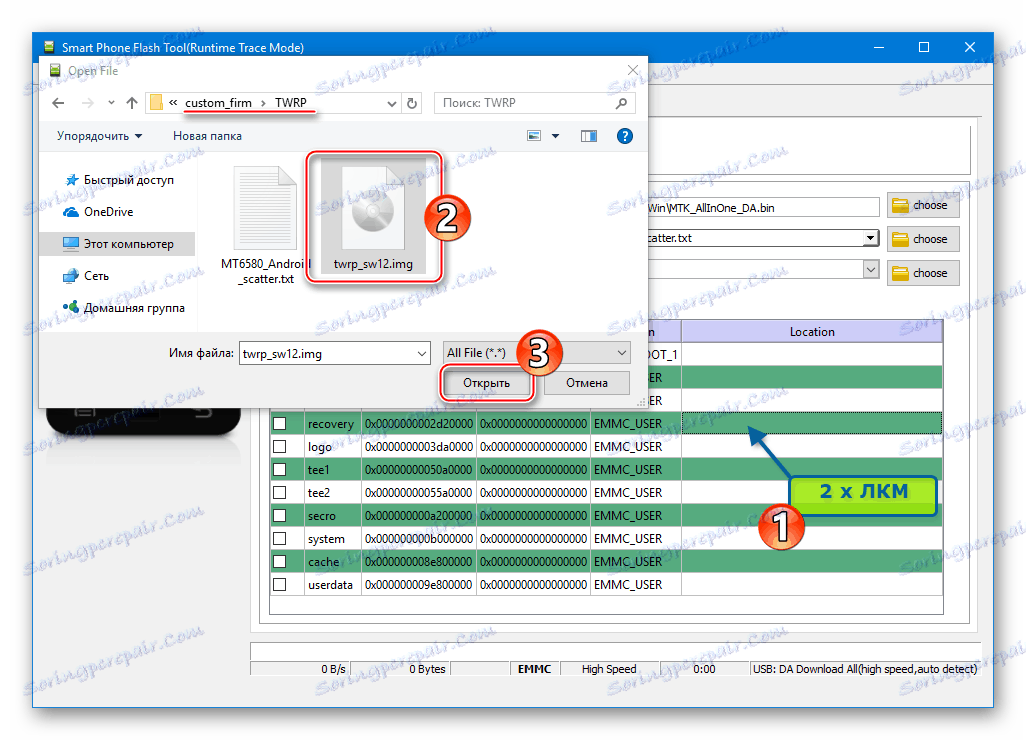
Task: Minimize the Flash Tool window
Action: click(879, 47)
